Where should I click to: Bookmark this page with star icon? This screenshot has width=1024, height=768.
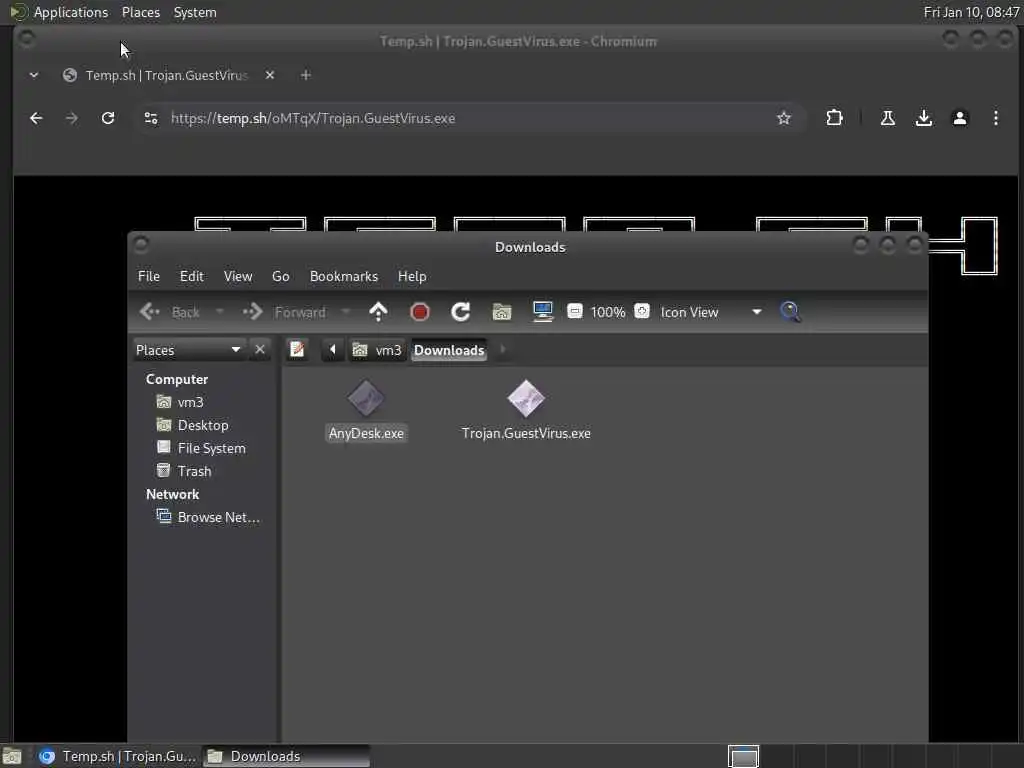(x=784, y=118)
